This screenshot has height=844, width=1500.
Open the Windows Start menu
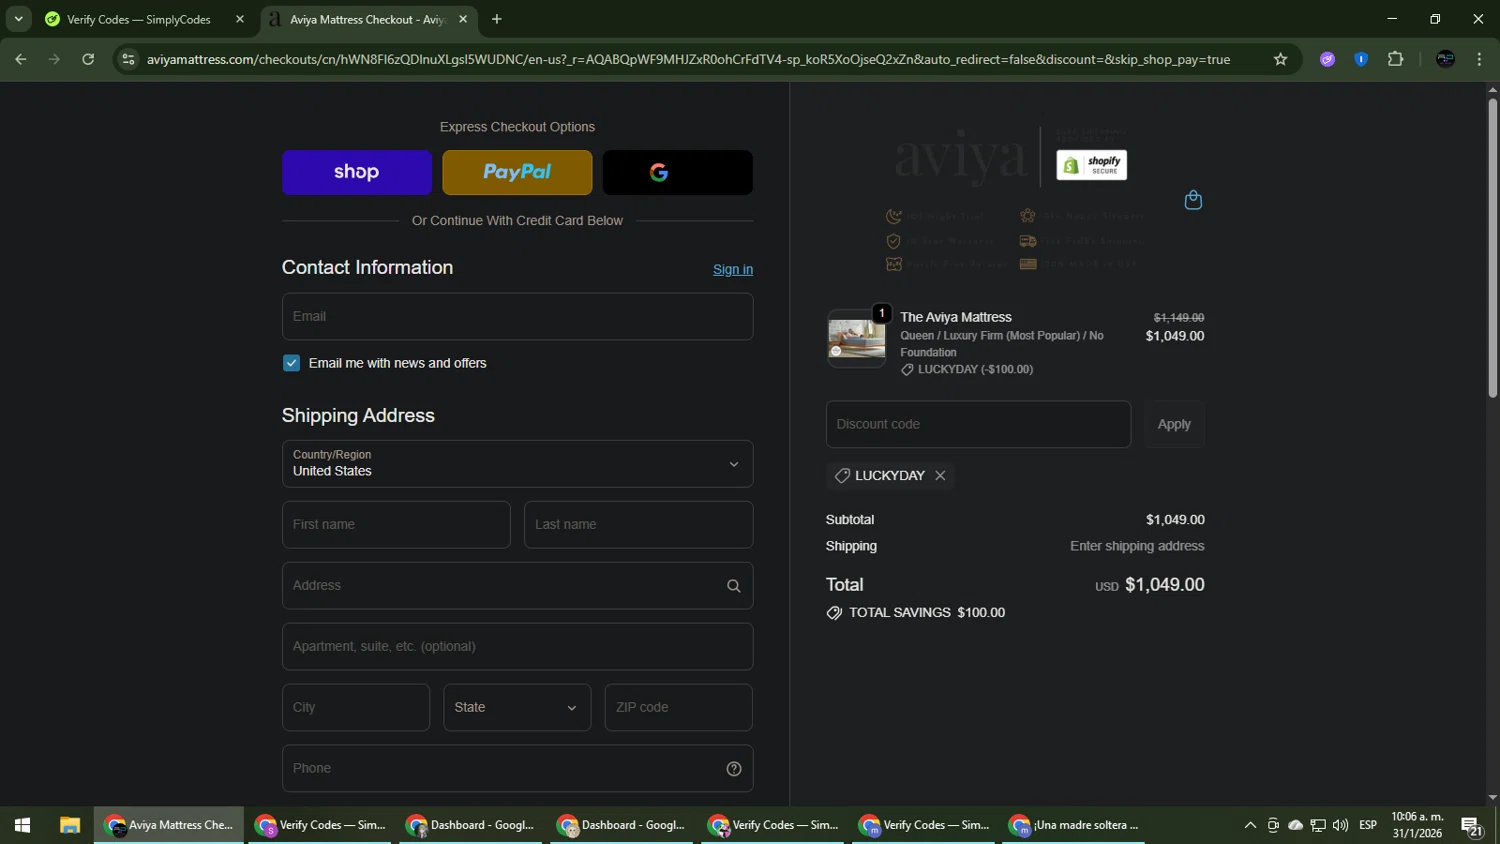22,825
